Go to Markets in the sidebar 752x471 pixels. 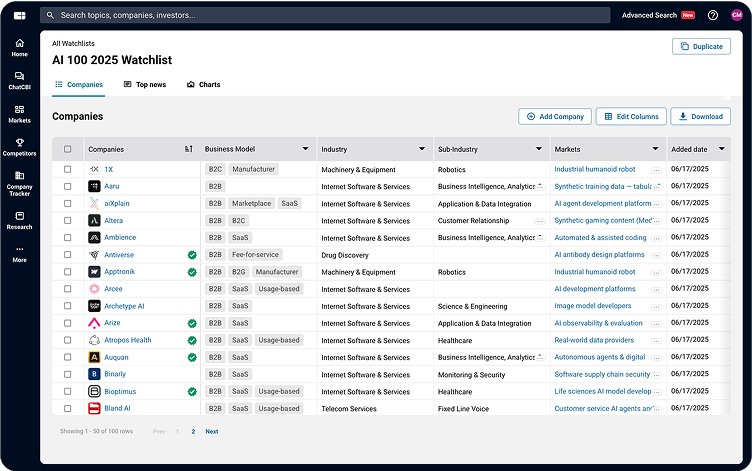point(19,113)
